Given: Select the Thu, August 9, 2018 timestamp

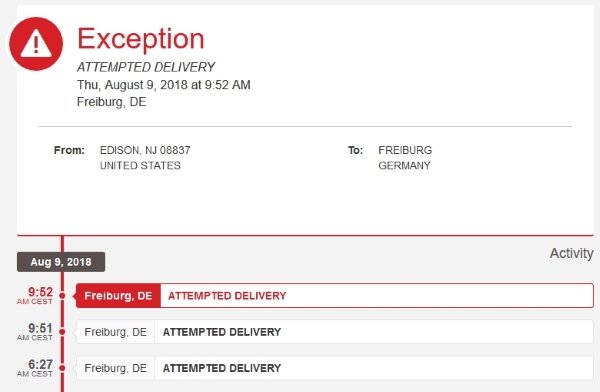Looking at the screenshot, I should [164, 85].
